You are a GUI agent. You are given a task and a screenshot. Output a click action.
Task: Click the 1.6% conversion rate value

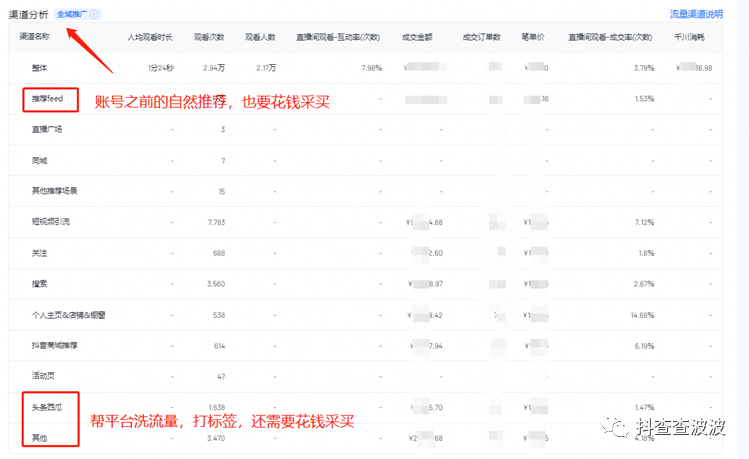(x=646, y=253)
